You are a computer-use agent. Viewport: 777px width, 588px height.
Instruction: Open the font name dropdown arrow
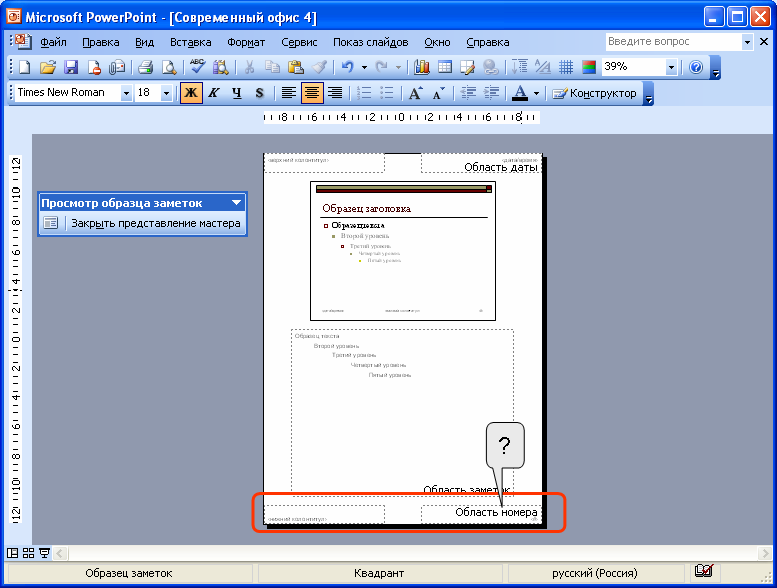click(x=126, y=93)
